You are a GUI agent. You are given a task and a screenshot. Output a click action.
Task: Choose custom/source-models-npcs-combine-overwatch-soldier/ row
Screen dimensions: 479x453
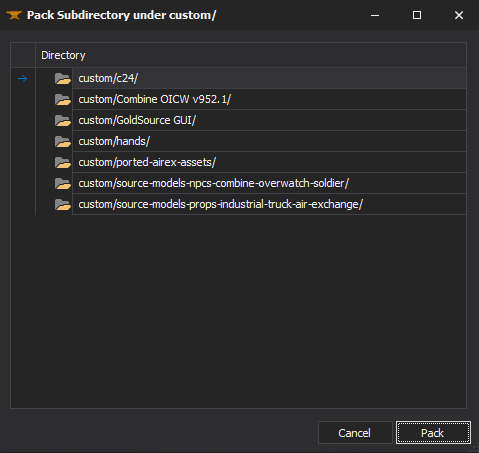(x=269, y=183)
